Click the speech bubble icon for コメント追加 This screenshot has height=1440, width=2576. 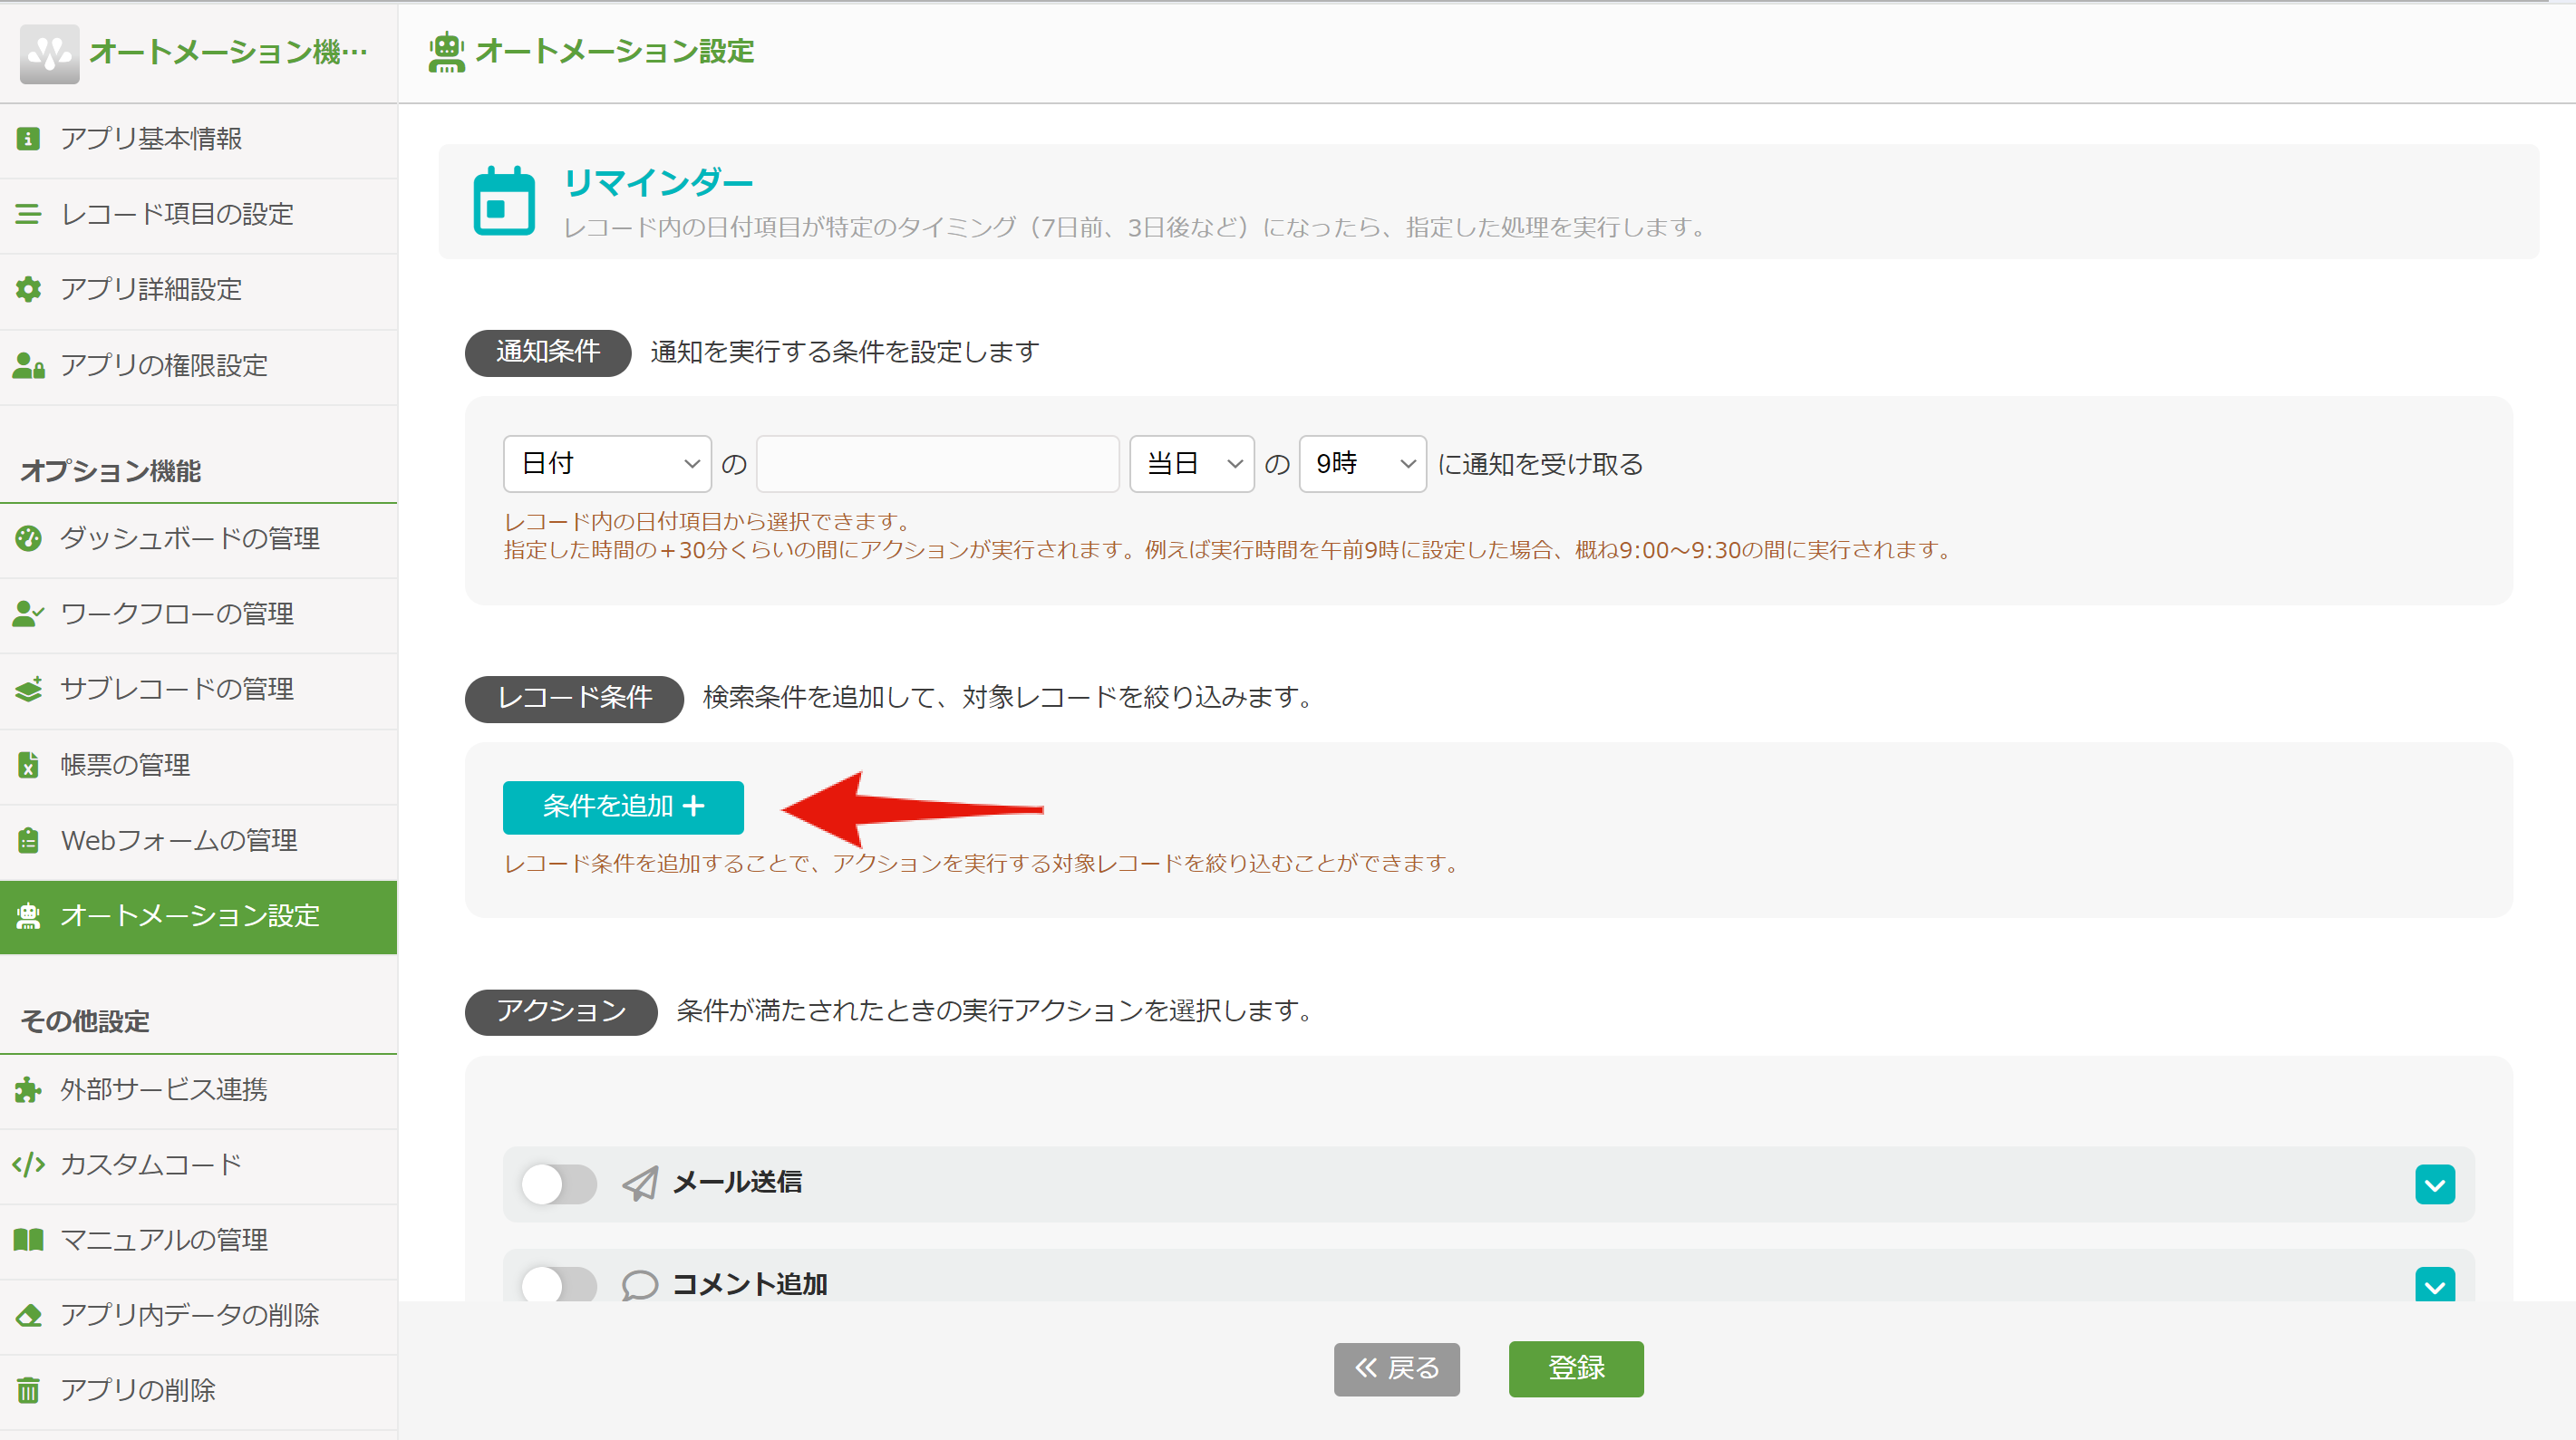click(x=639, y=1285)
